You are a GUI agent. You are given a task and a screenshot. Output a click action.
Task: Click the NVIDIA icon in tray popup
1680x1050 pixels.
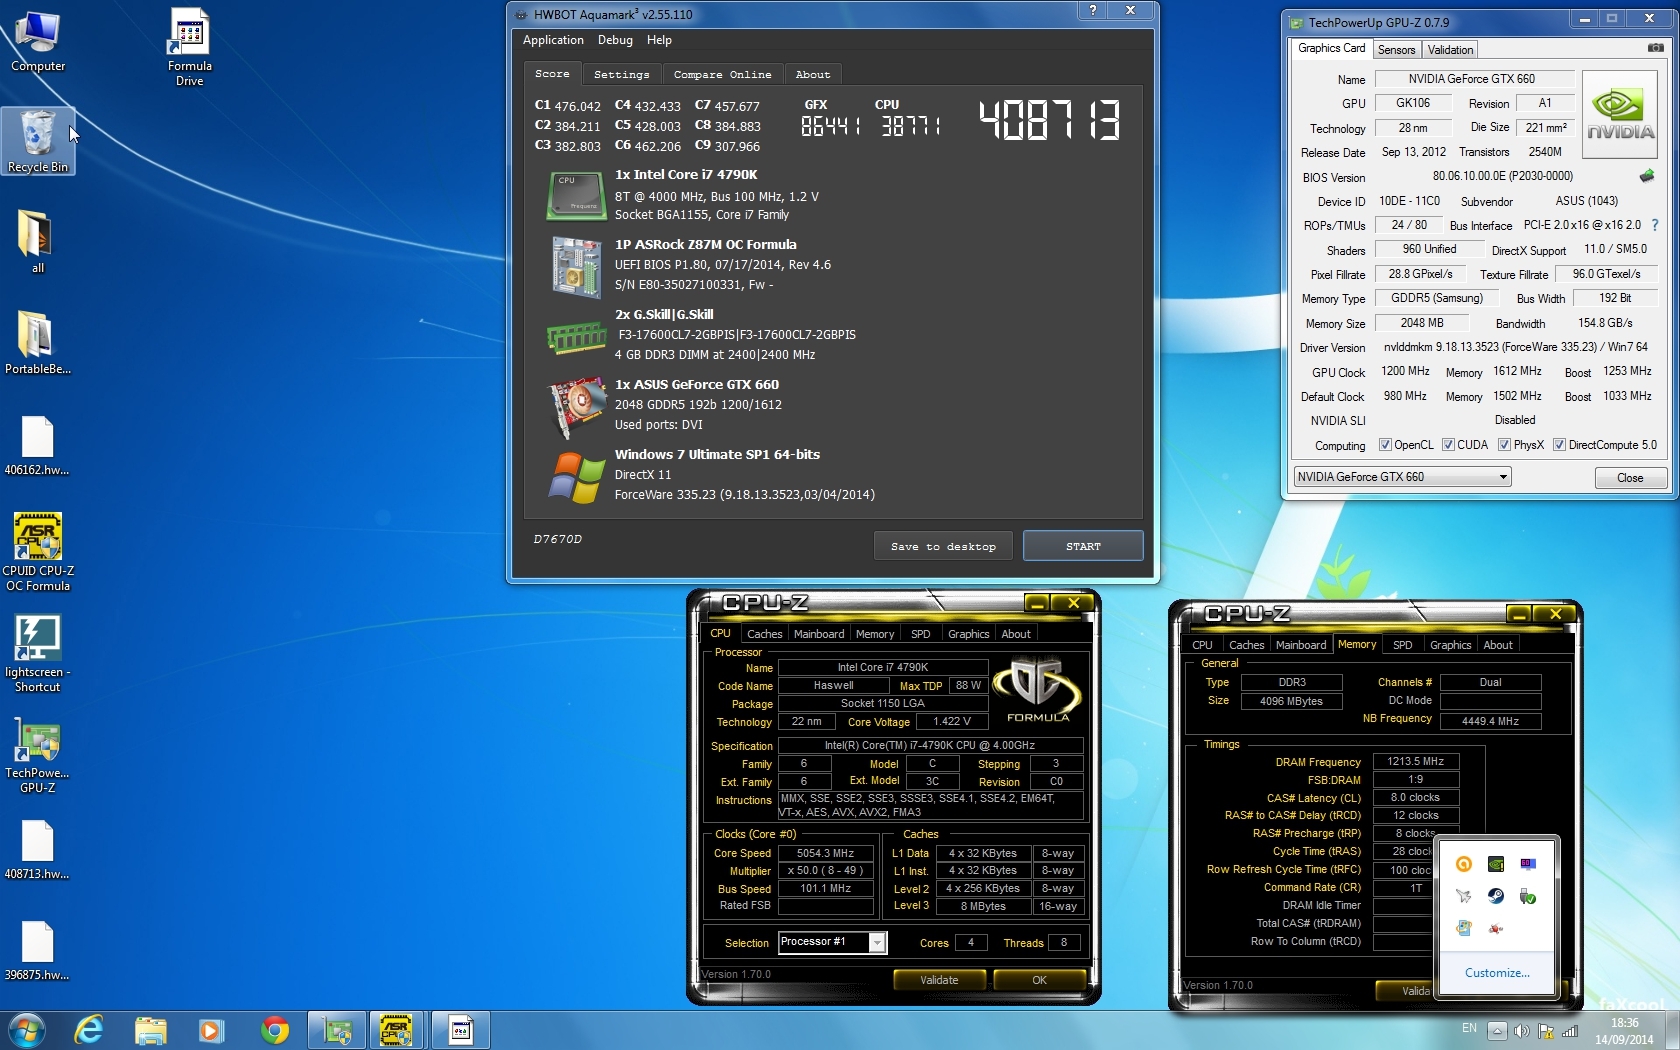(1496, 864)
